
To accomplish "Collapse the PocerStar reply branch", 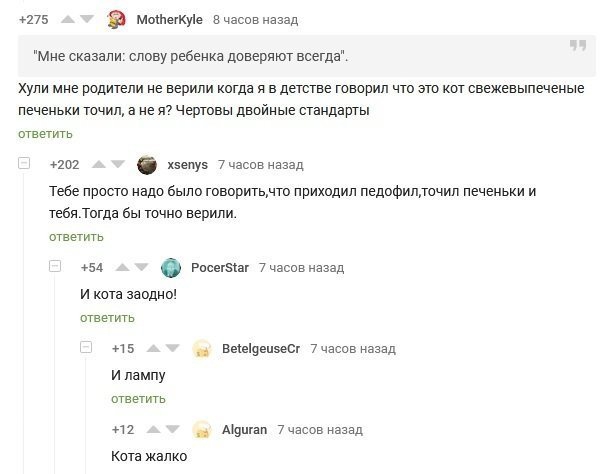I will (56, 267).
